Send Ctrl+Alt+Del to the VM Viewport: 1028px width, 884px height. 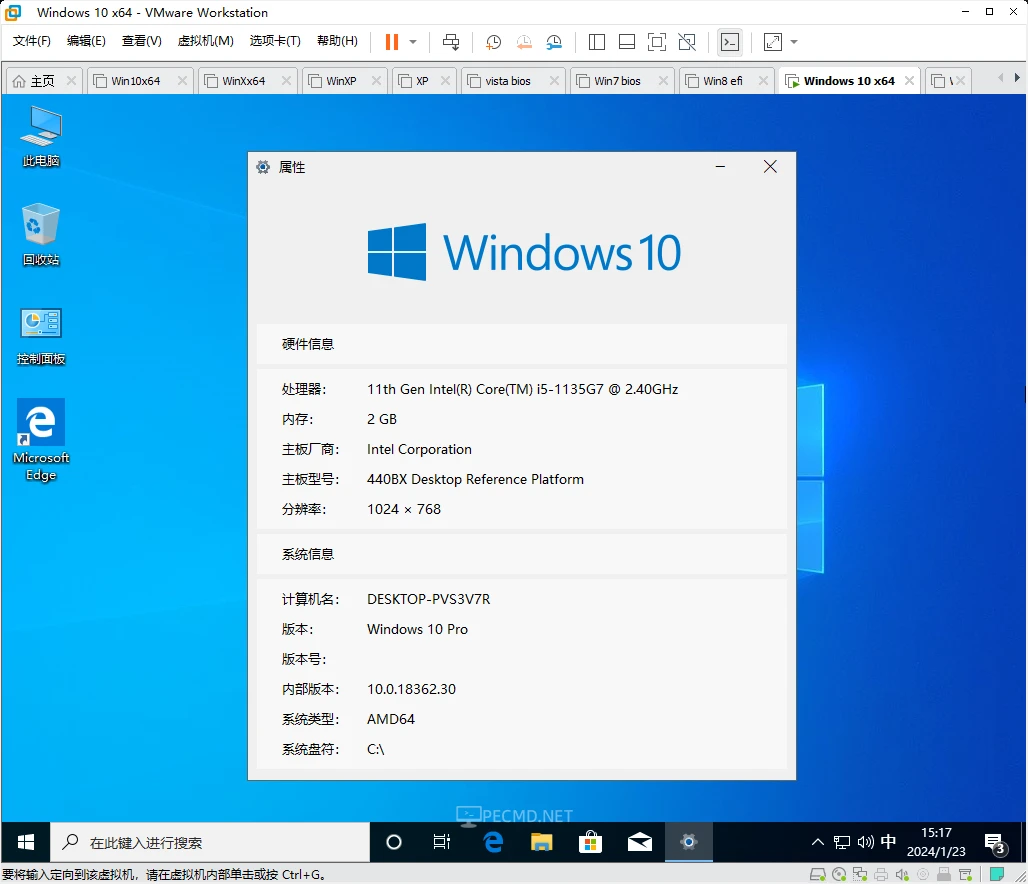click(x=451, y=42)
